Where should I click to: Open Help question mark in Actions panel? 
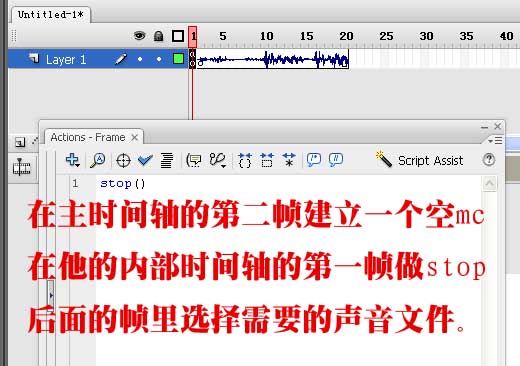pyautogui.click(x=489, y=160)
